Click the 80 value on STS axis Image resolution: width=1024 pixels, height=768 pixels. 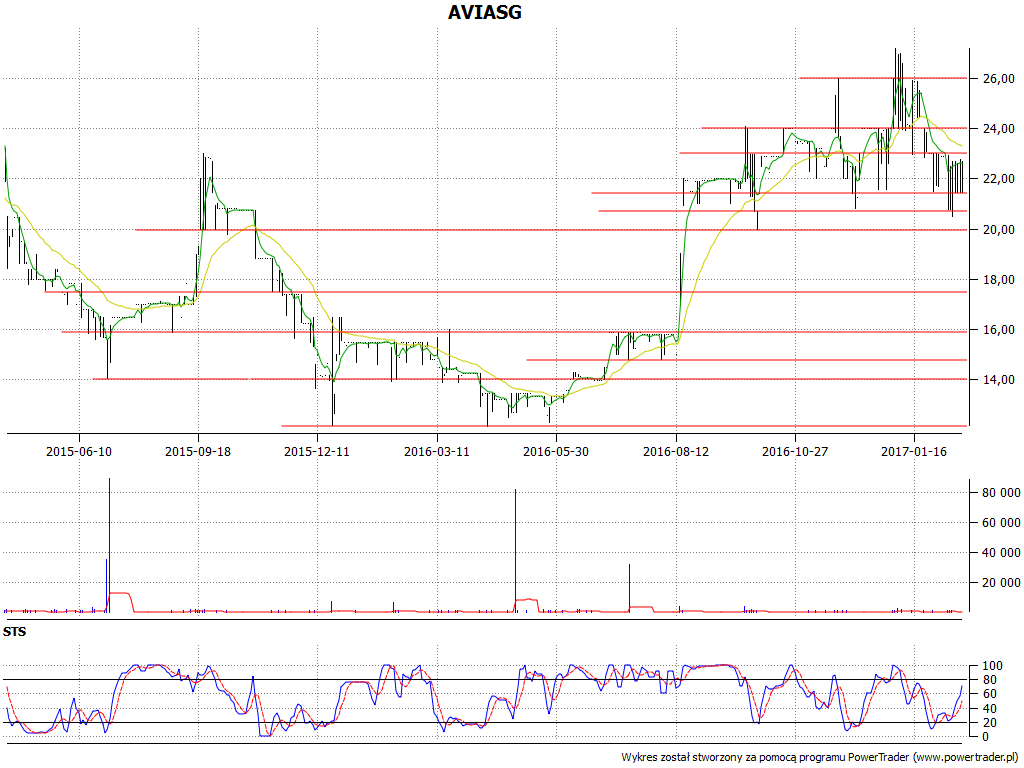[x=990, y=680]
